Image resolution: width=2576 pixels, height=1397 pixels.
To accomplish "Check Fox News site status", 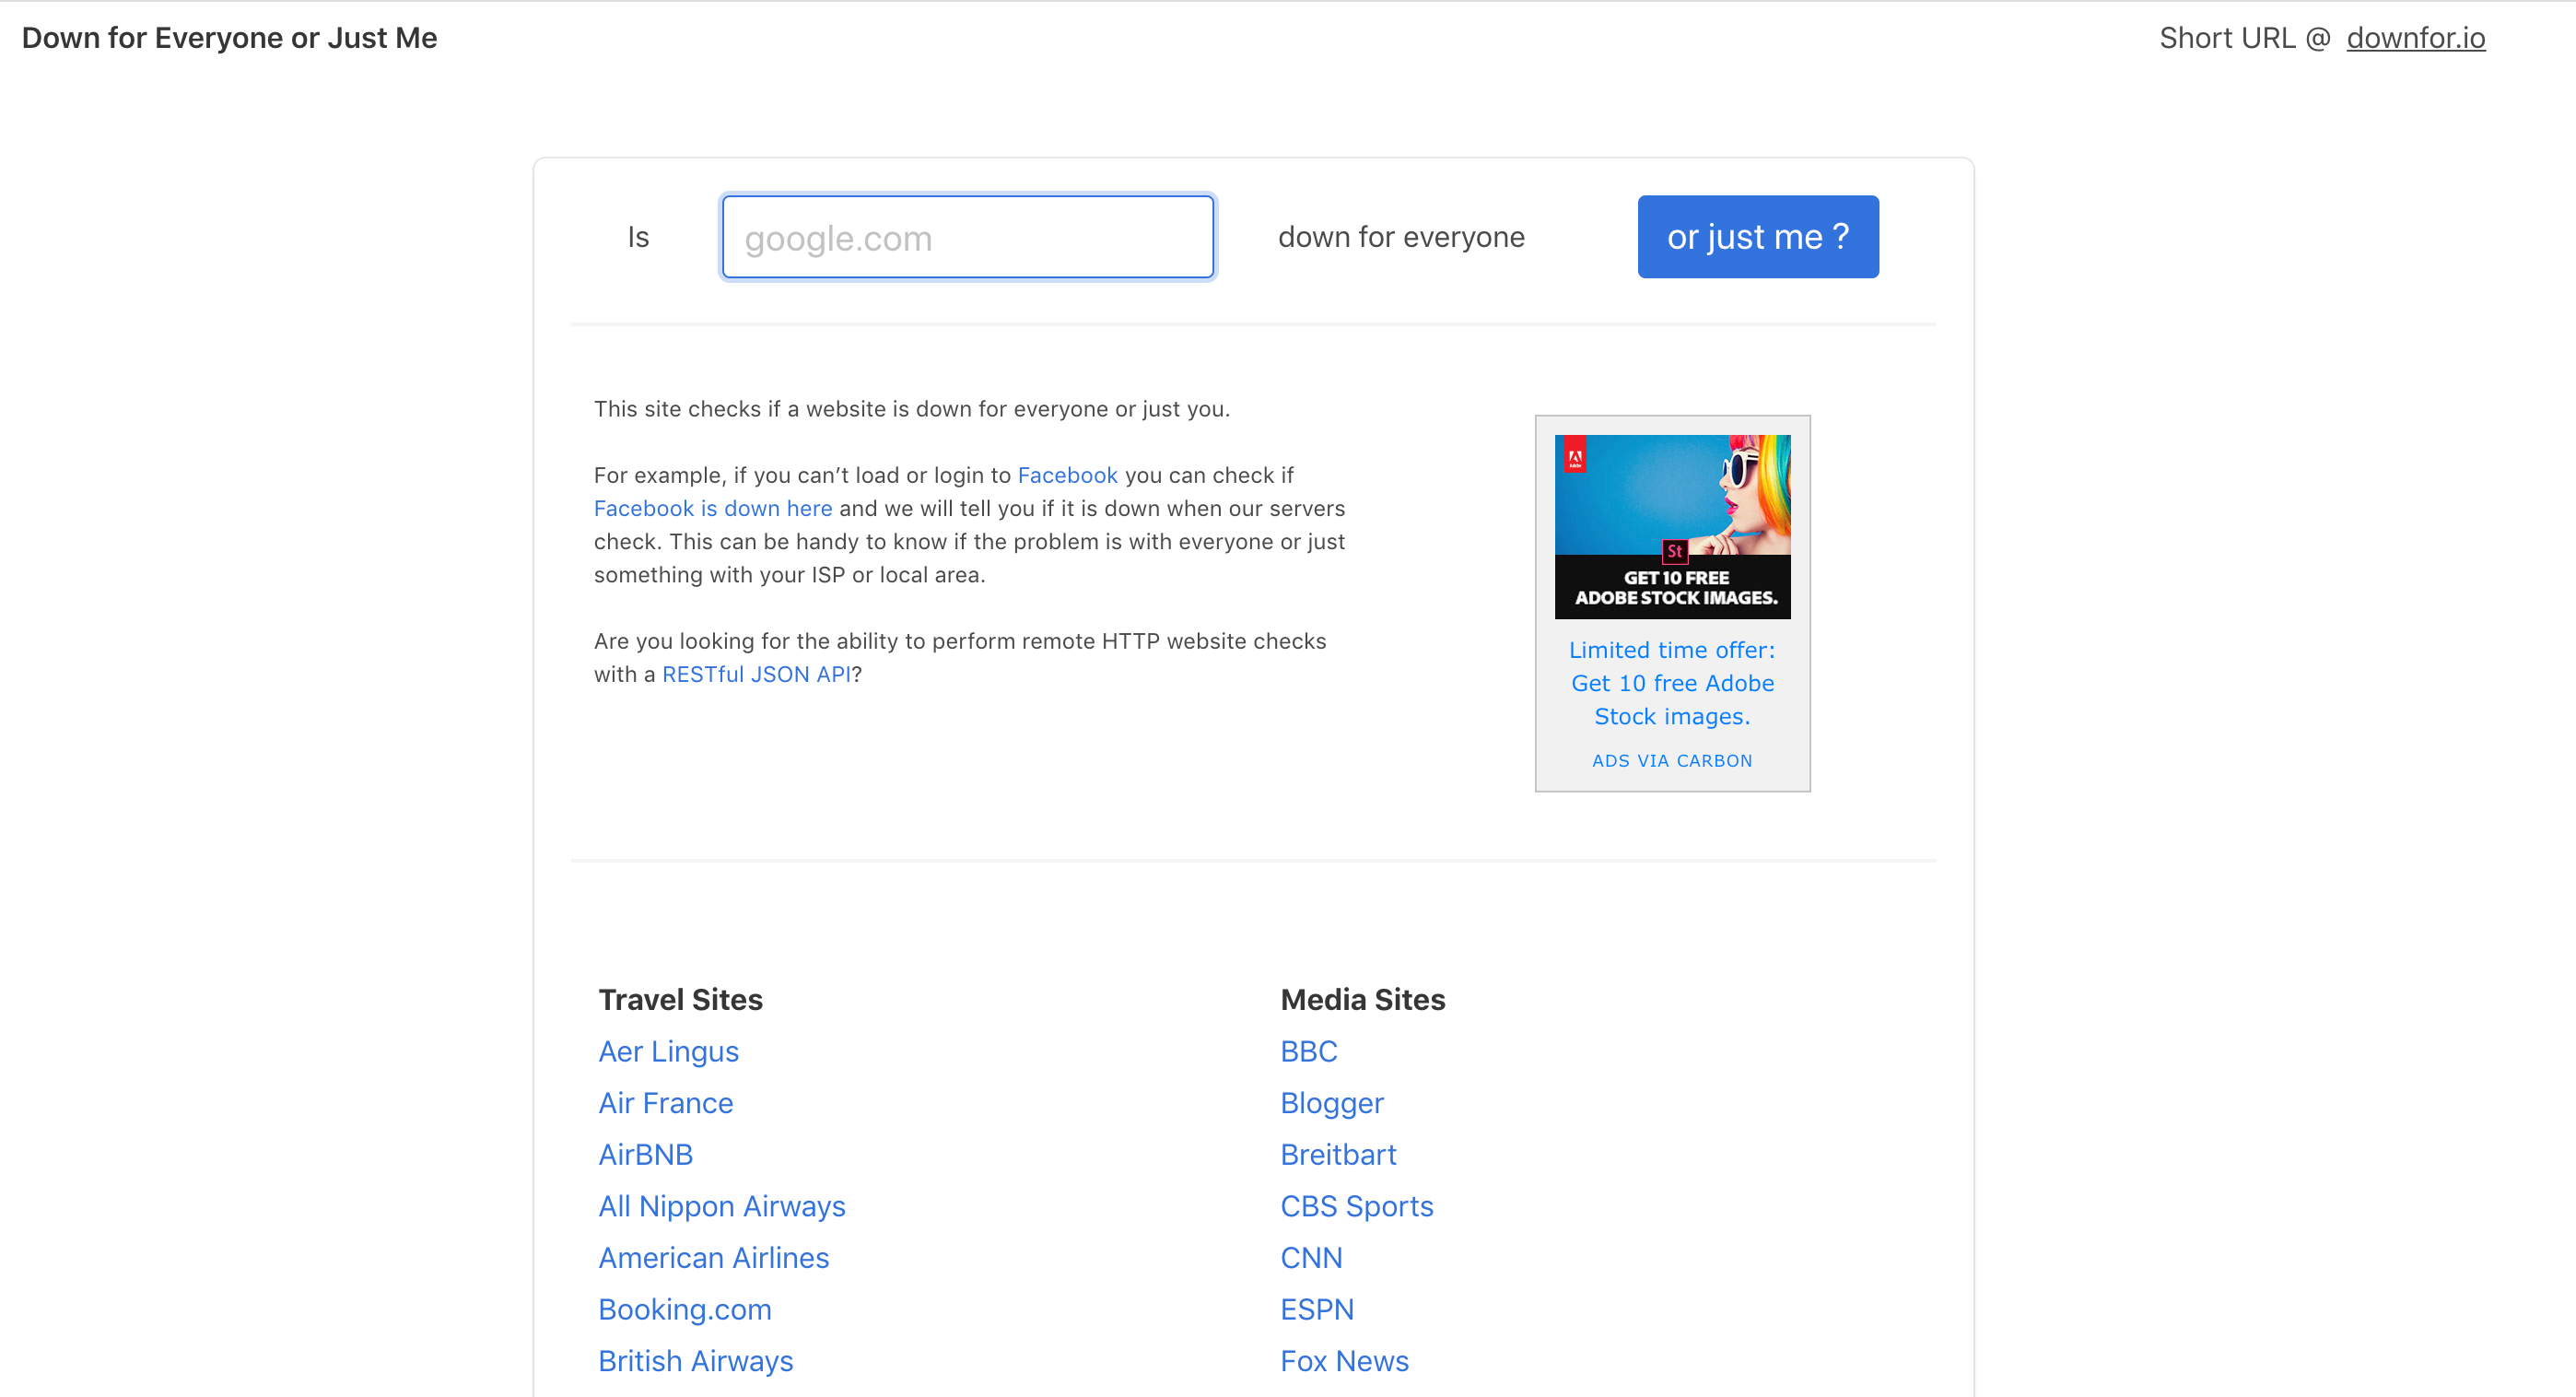I will (1344, 1361).
